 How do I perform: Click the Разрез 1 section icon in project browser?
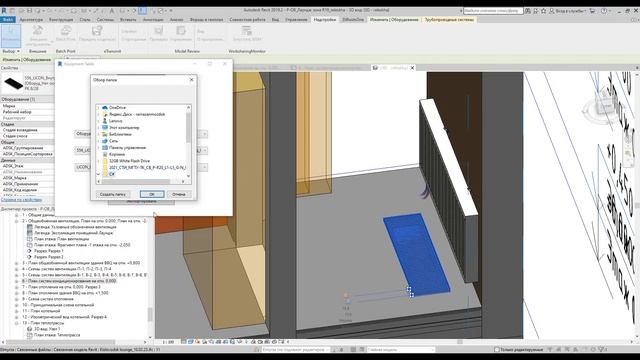[29, 251]
